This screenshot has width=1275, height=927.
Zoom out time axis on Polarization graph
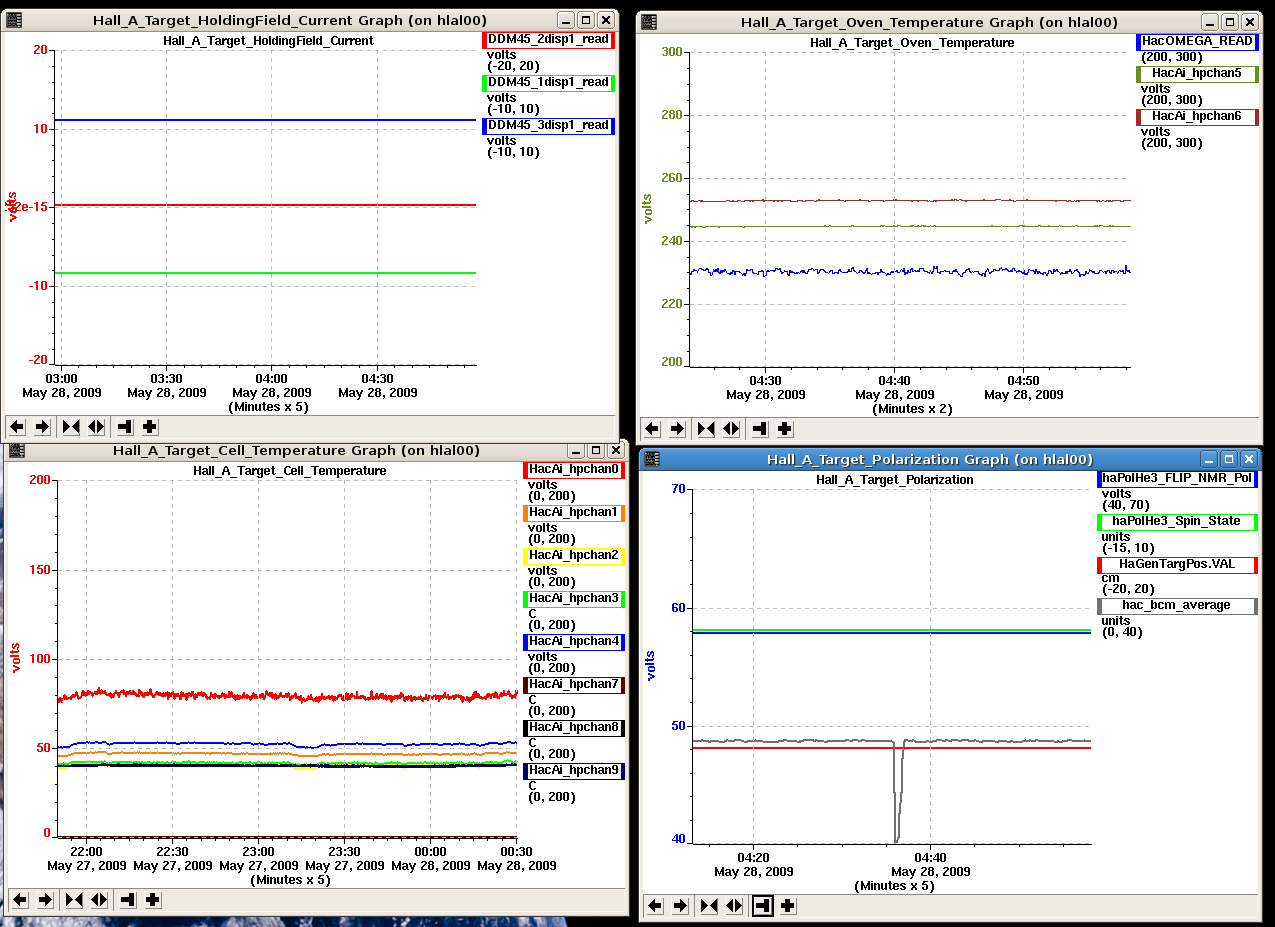pos(734,906)
